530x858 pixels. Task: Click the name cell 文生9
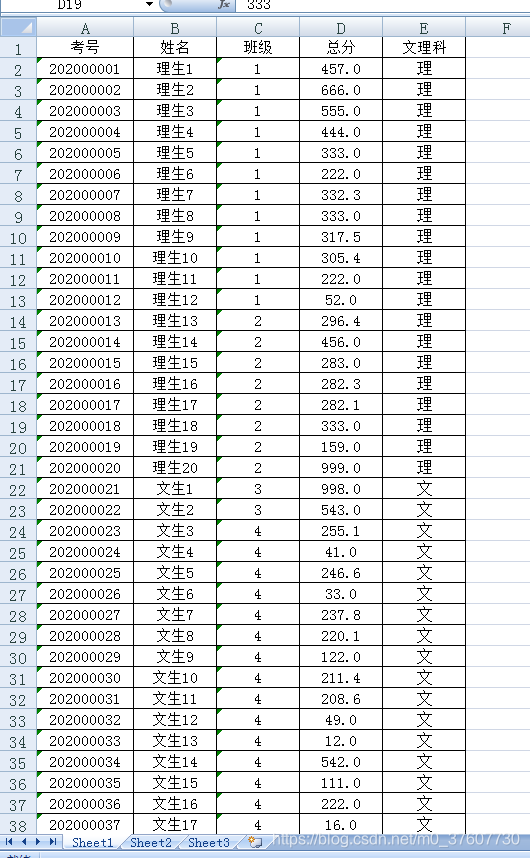(x=175, y=657)
